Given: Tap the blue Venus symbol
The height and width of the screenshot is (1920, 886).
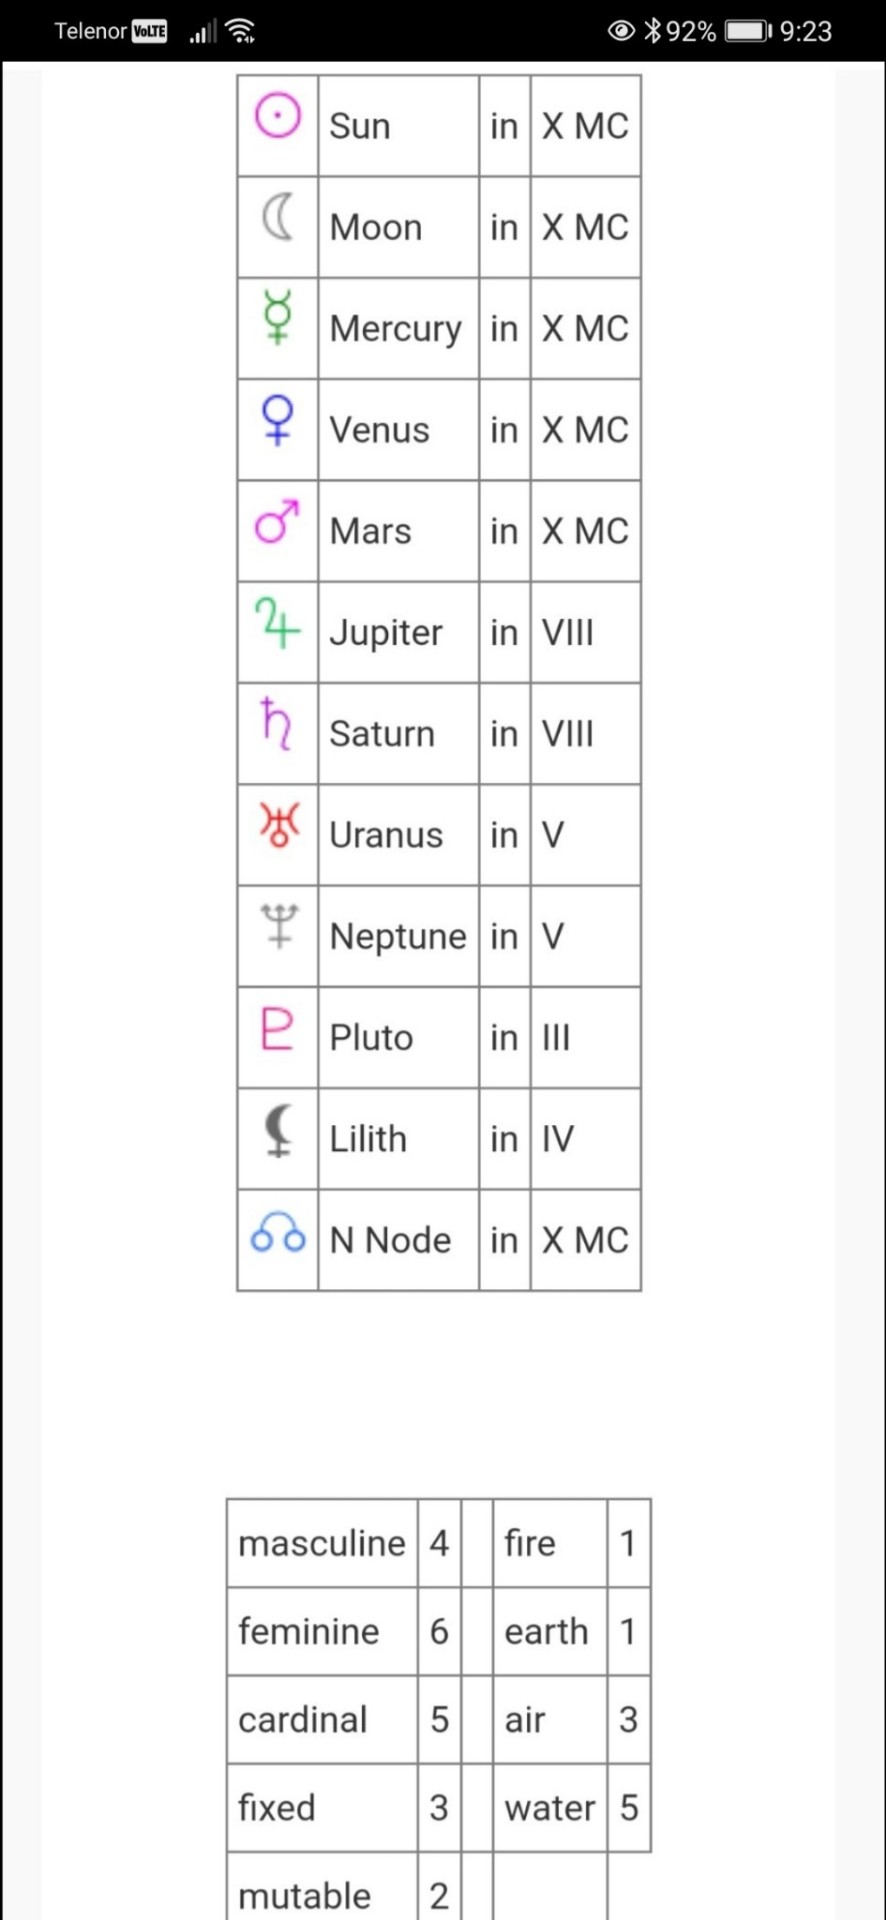Looking at the screenshot, I should click(277, 419).
